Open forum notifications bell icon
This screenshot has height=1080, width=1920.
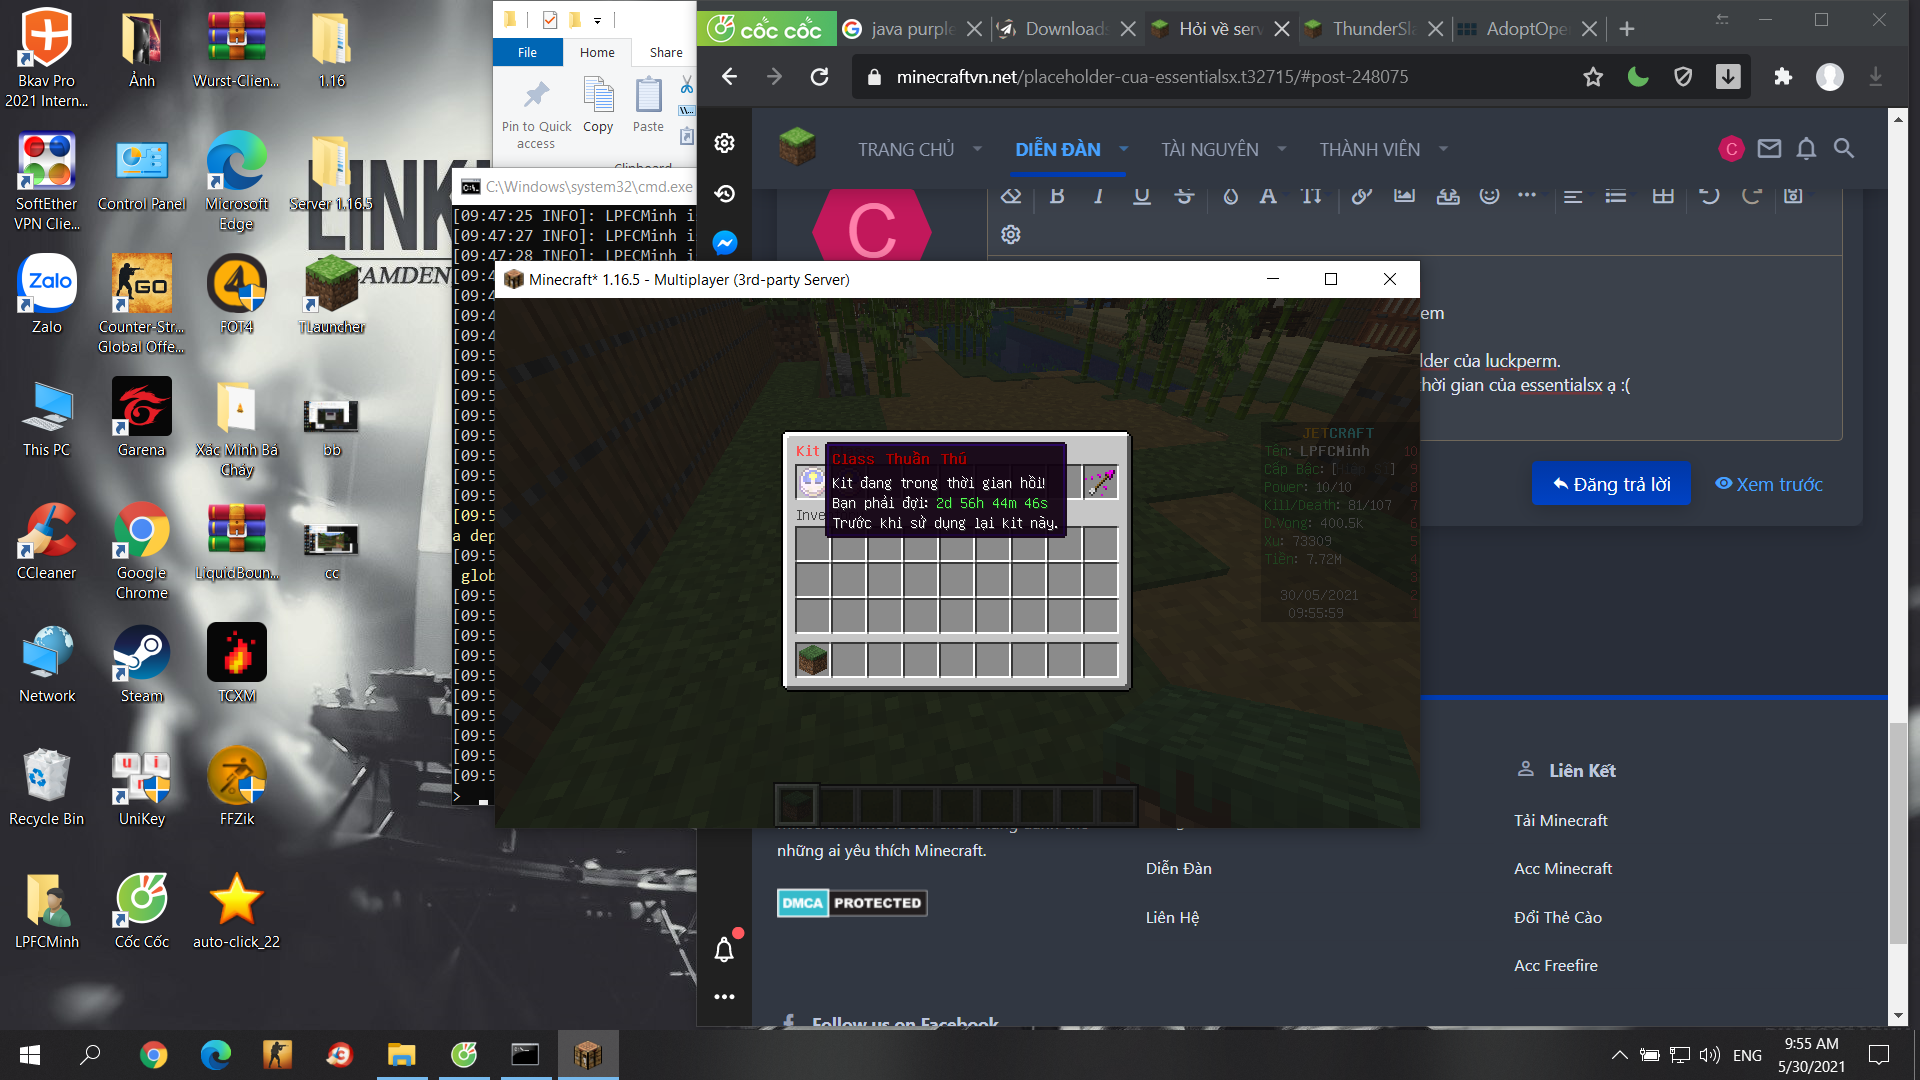click(1806, 149)
